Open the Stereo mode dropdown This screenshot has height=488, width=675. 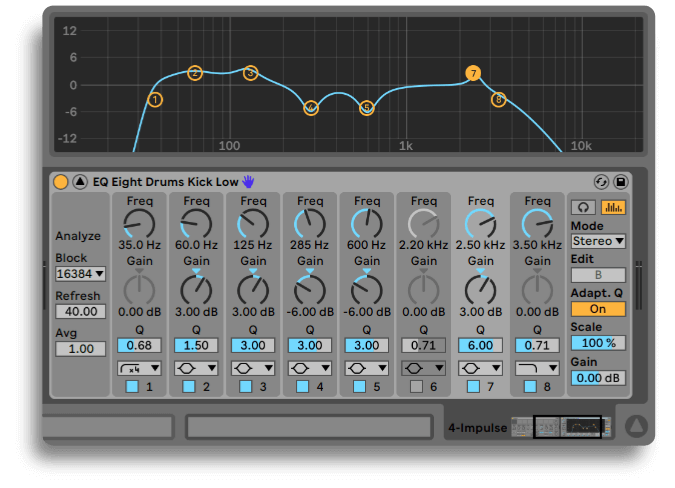click(598, 241)
